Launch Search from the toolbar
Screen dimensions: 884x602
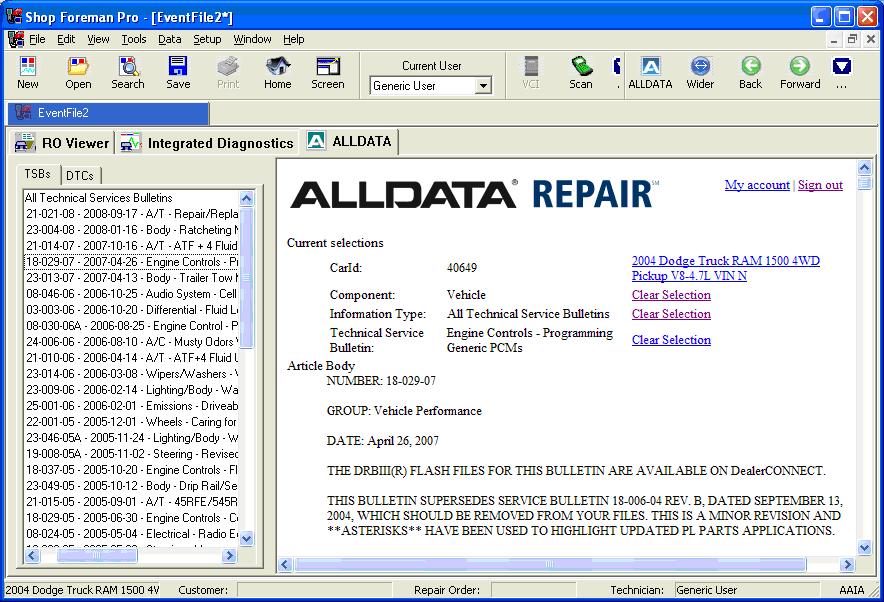point(128,72)
